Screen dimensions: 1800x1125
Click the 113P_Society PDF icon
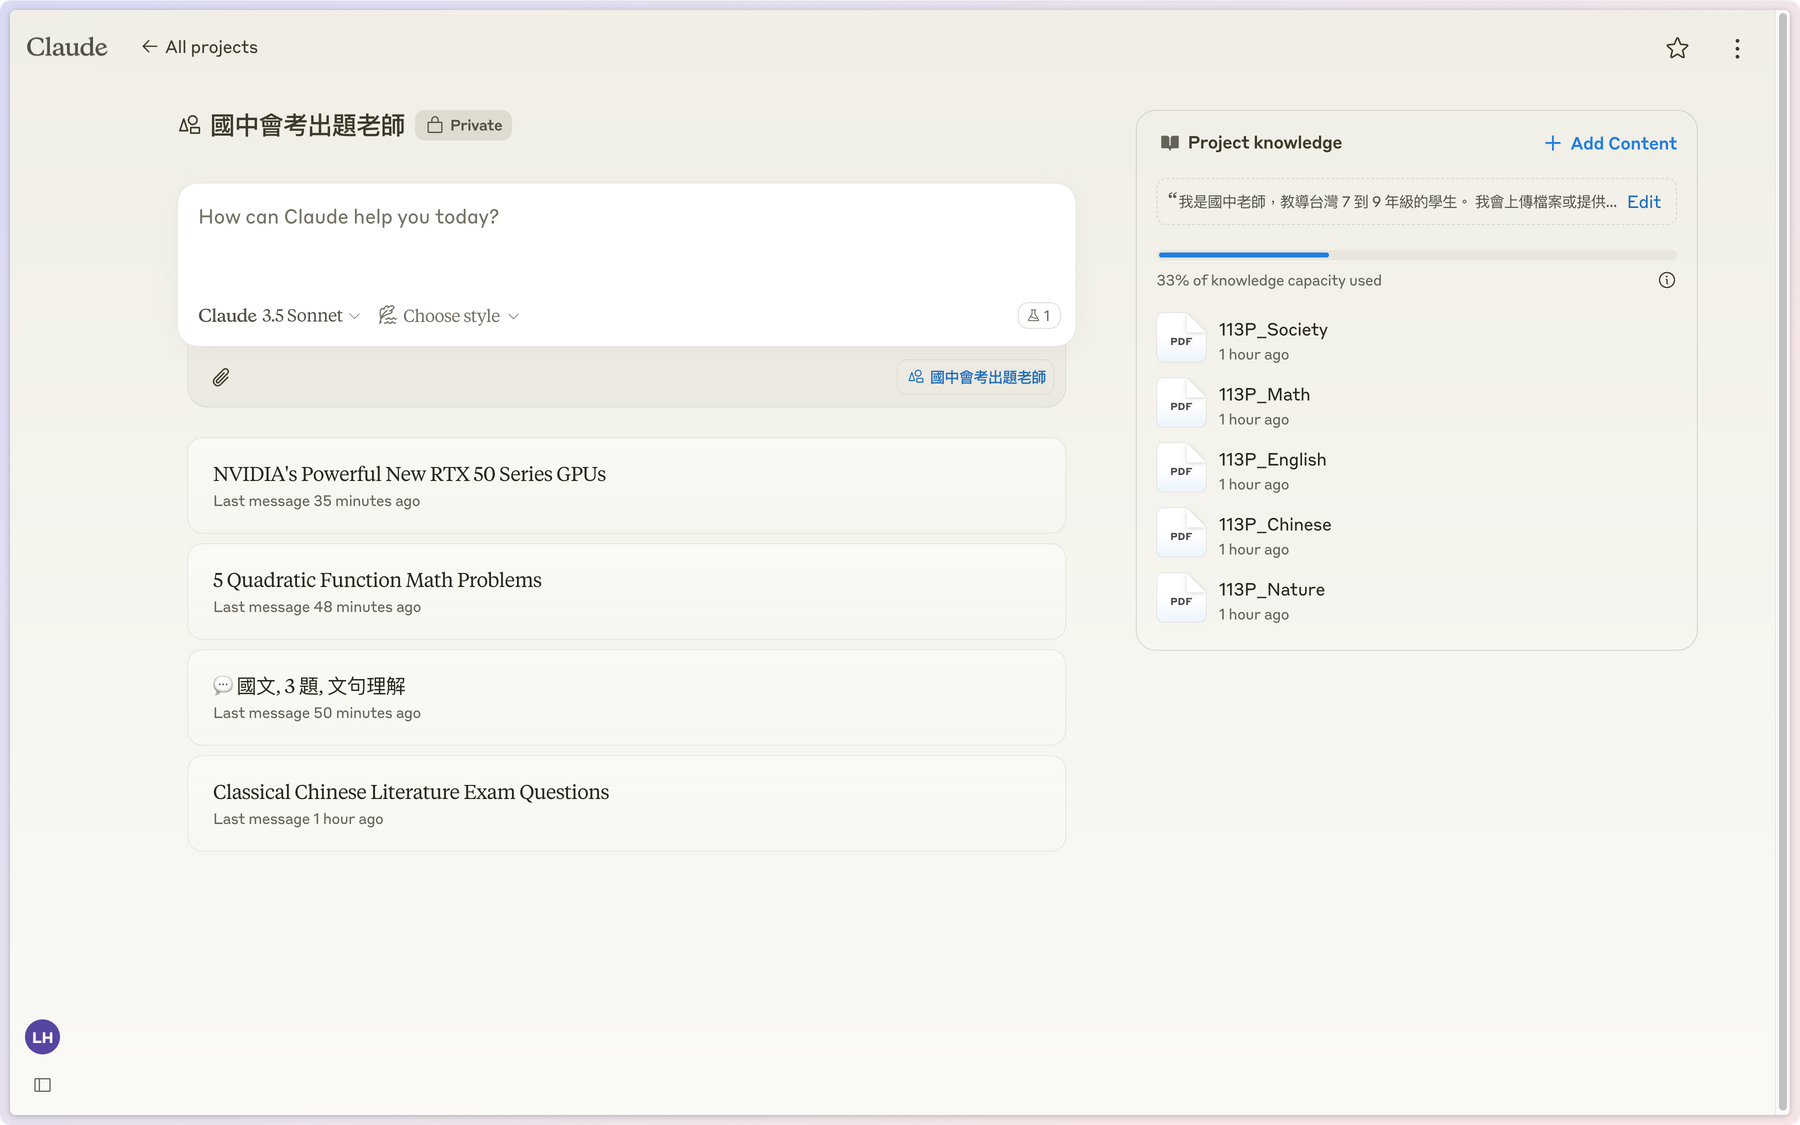click(x=1181, y=338)
